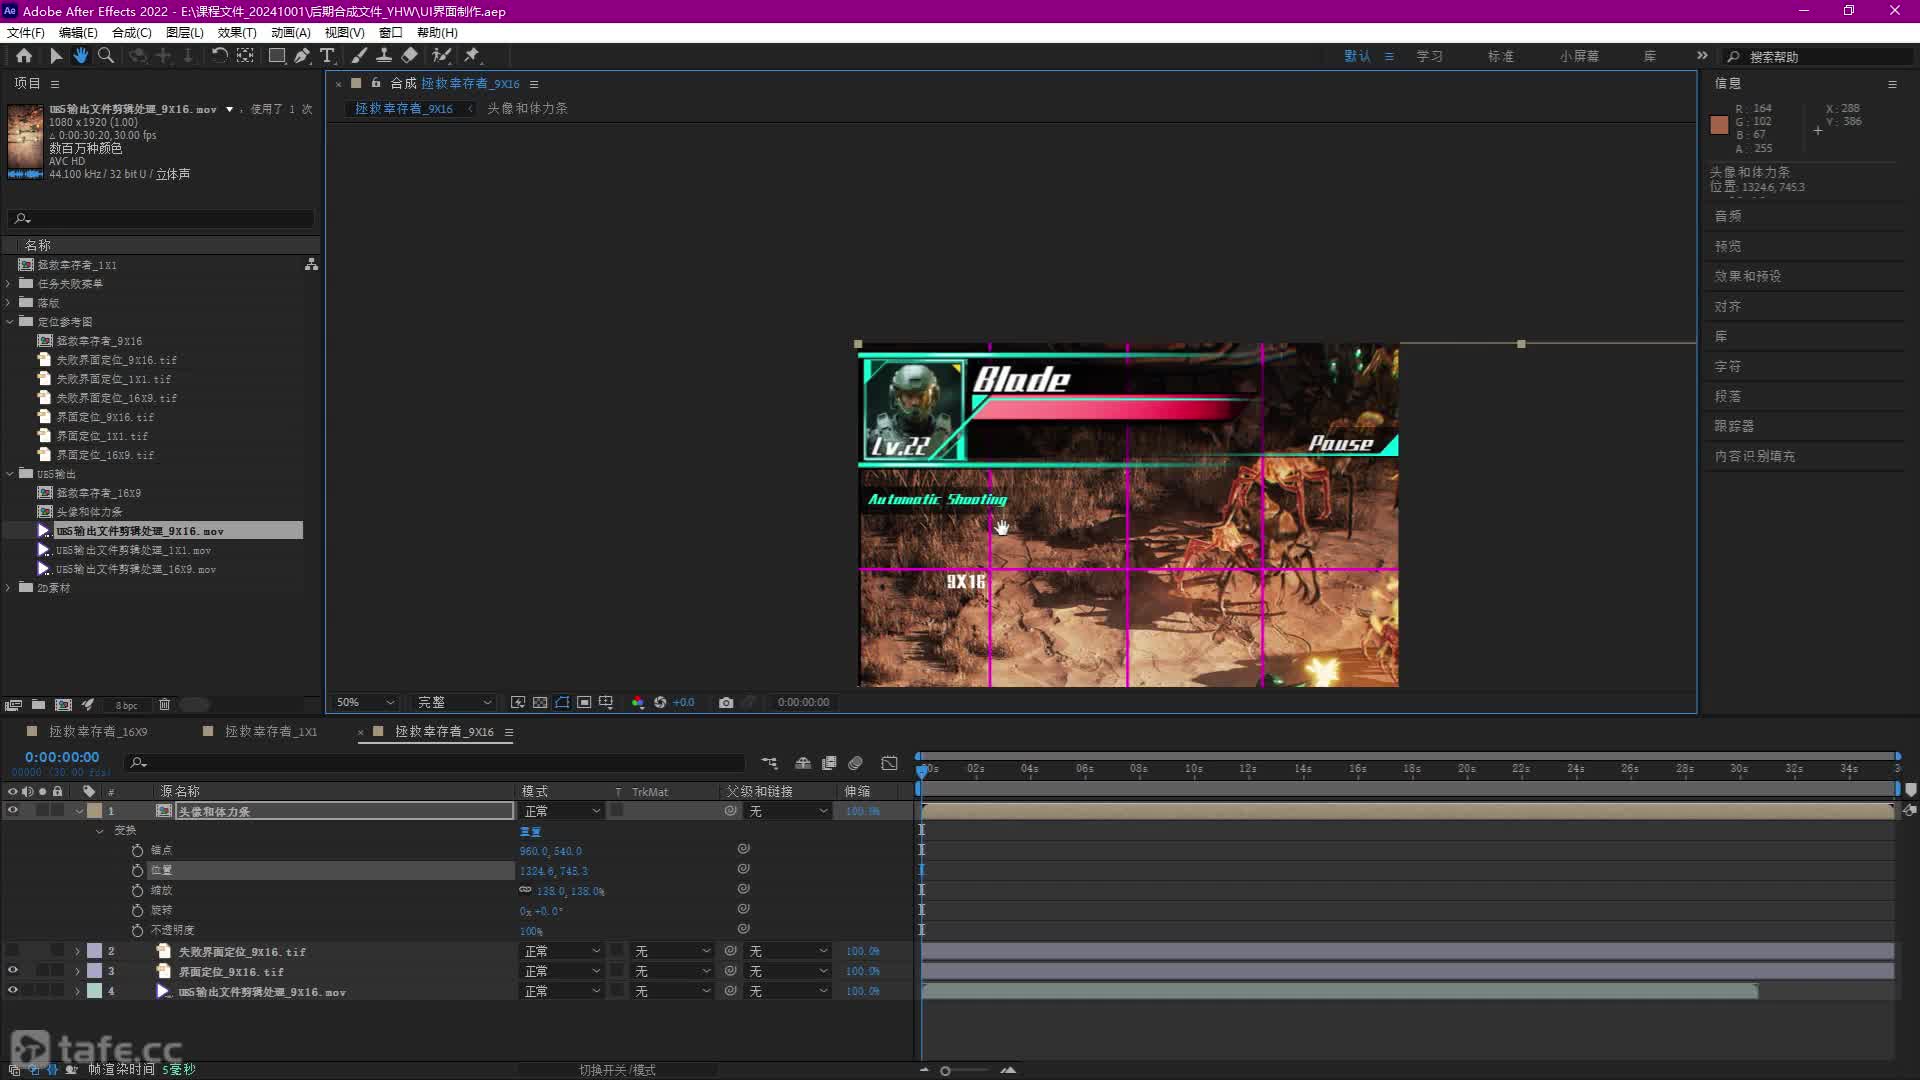Screen dimensions: 1920x1080
Task: Pick the Puppet Pin tool
Action: (x=472, y=56)
